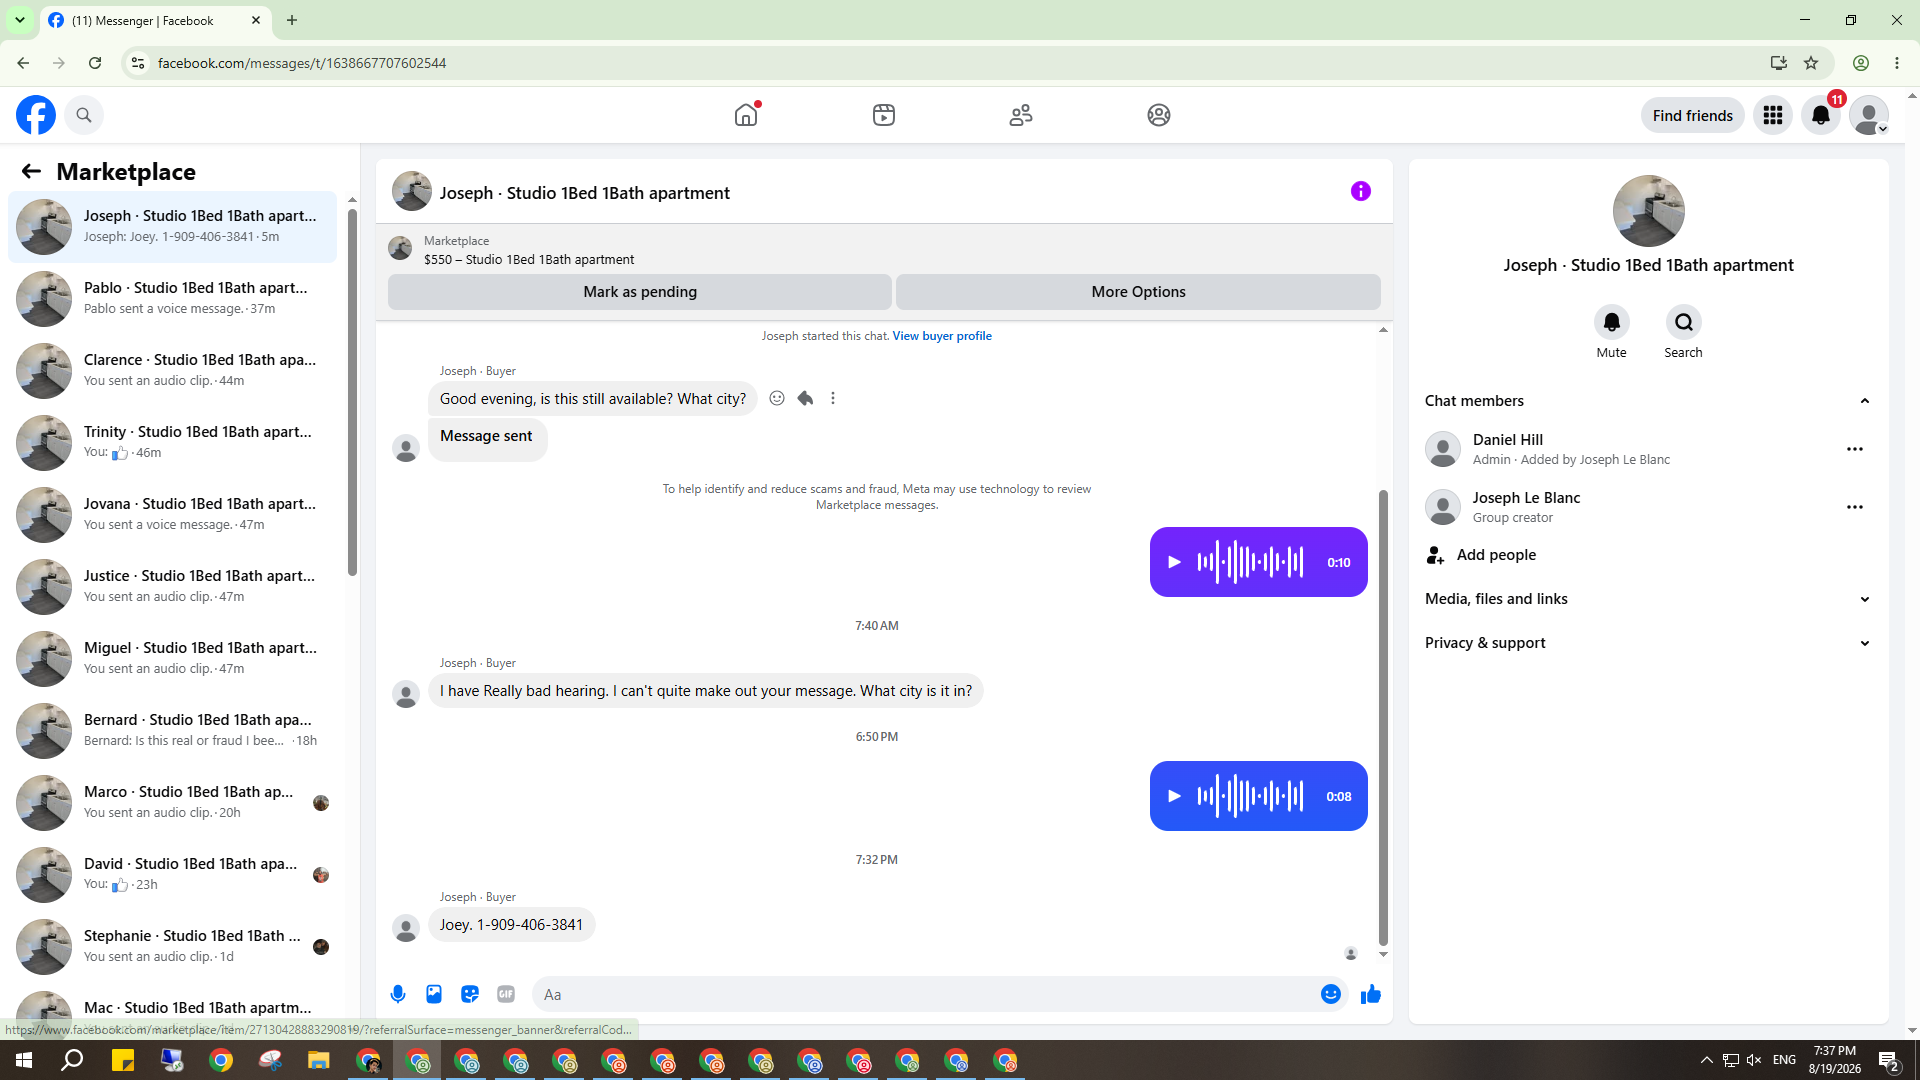Seek in the 0:10 voice message waveform
The image size is (1920, 1080).
click(x=1250, y=562)
